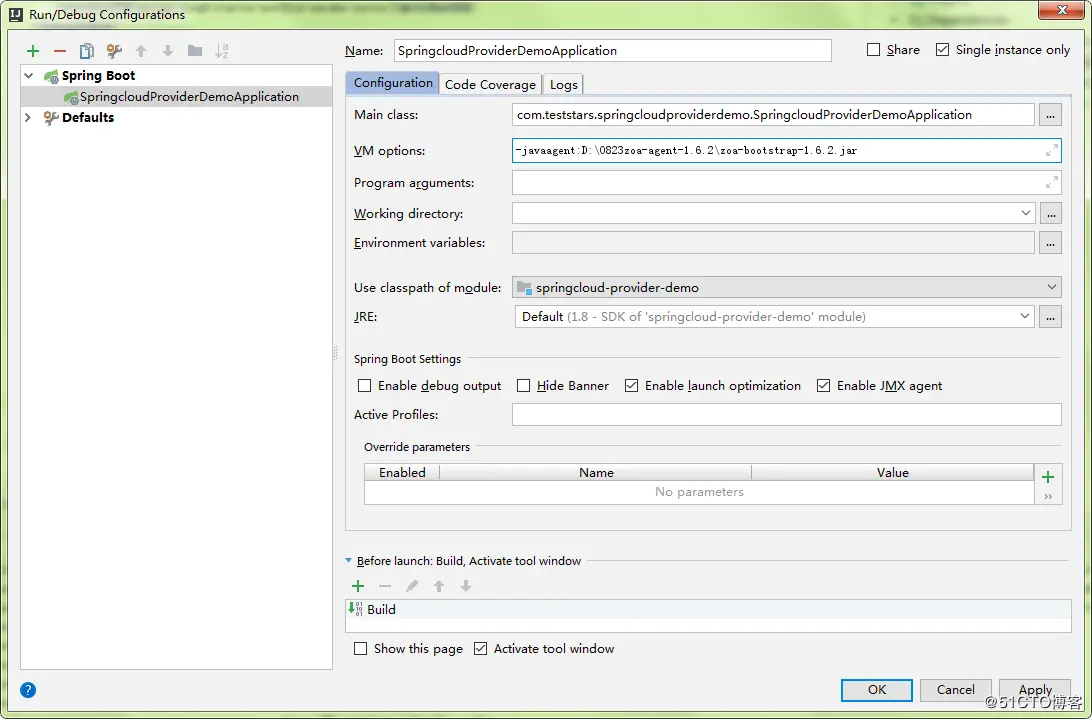Image resolution: width=1092 pixels, height=719 pixels.
Task: Collapse the Before launch section
Action: click(x=349, y=560)
